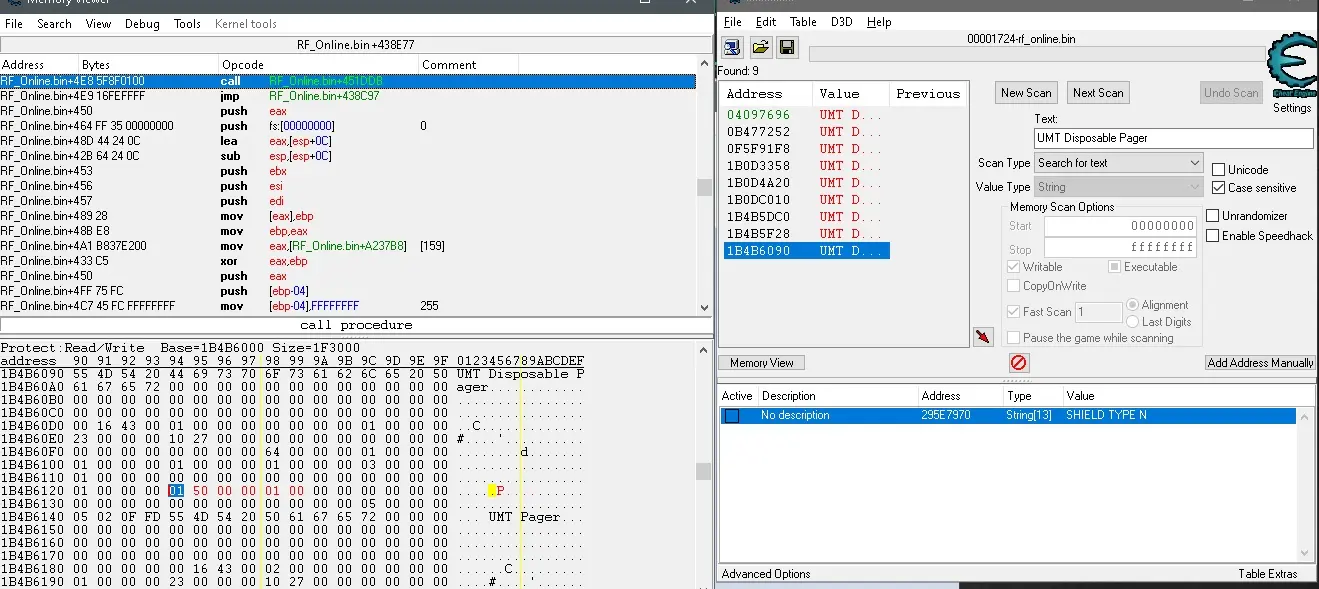Image resolution: width=1319 pixels, height=589 pixels.
Task: Click the Stop address field
Action: (1120, 247)
